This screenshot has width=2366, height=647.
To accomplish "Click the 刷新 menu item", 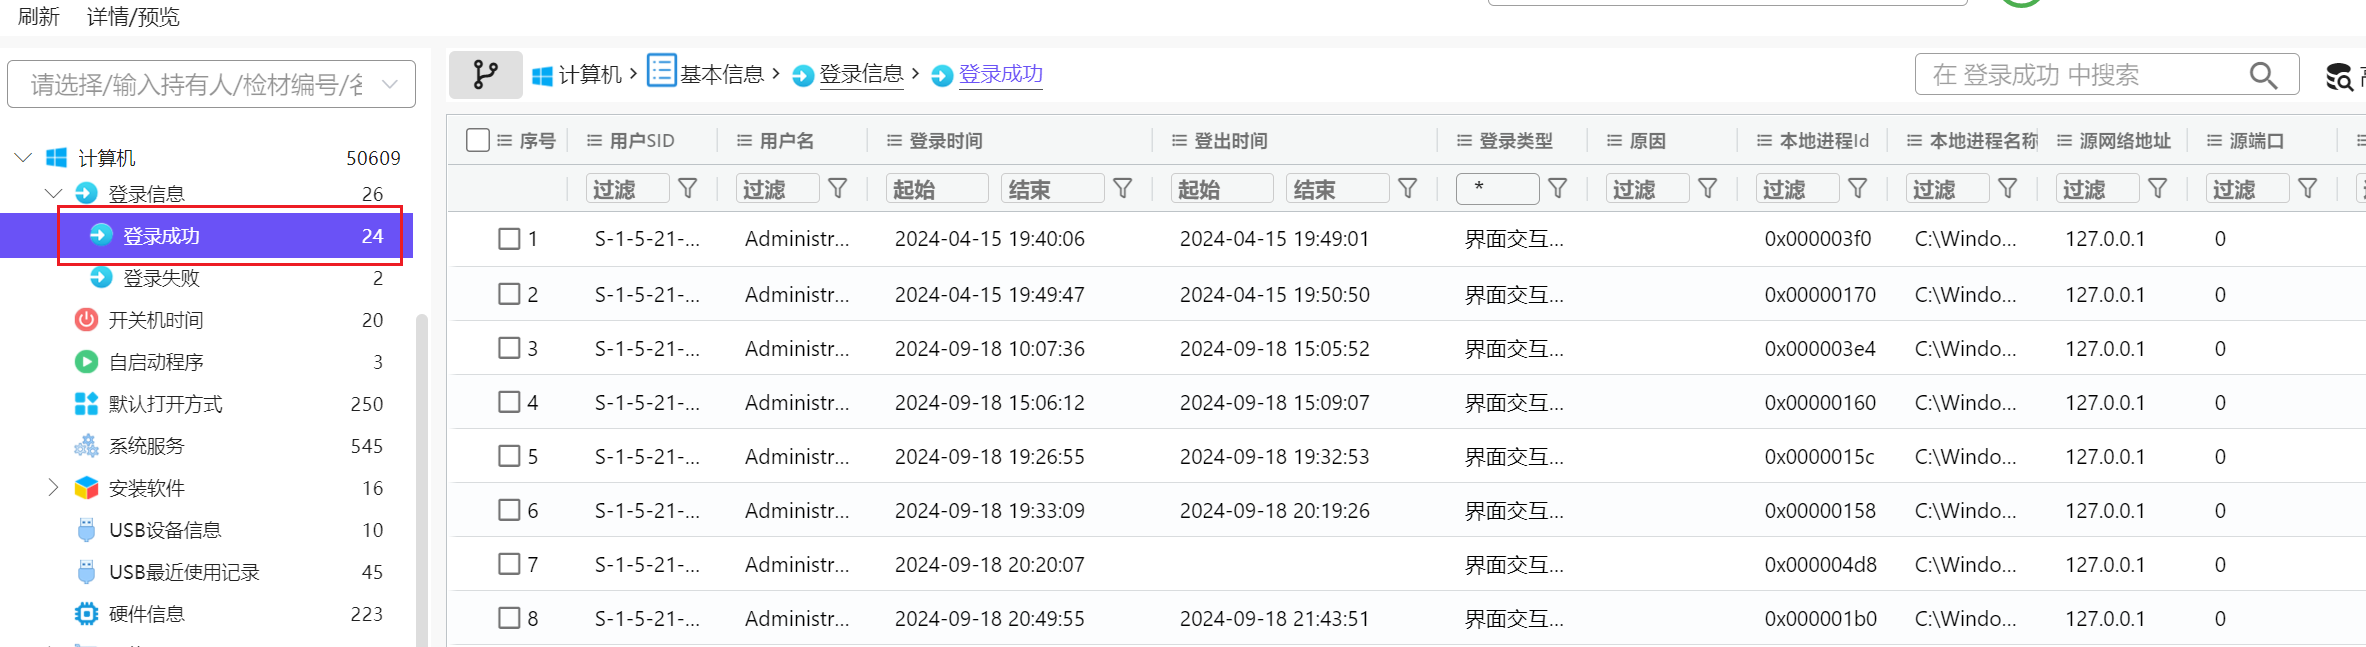I will click(39, 17).
